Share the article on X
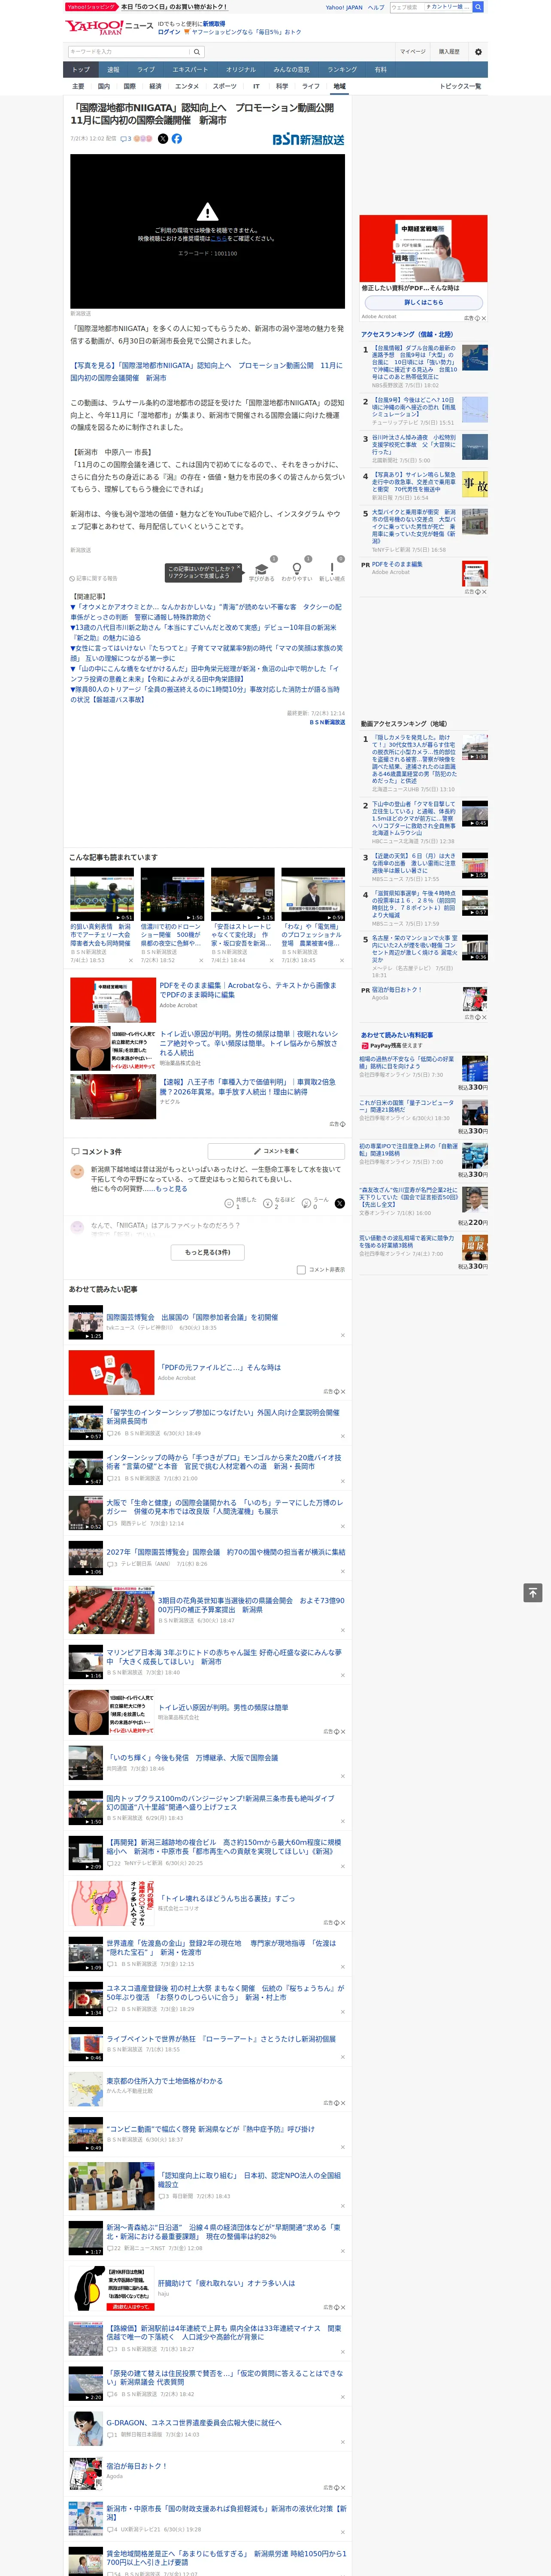Image resolution: width=551 pixels, height=2576 pixels. click(163, 139)
